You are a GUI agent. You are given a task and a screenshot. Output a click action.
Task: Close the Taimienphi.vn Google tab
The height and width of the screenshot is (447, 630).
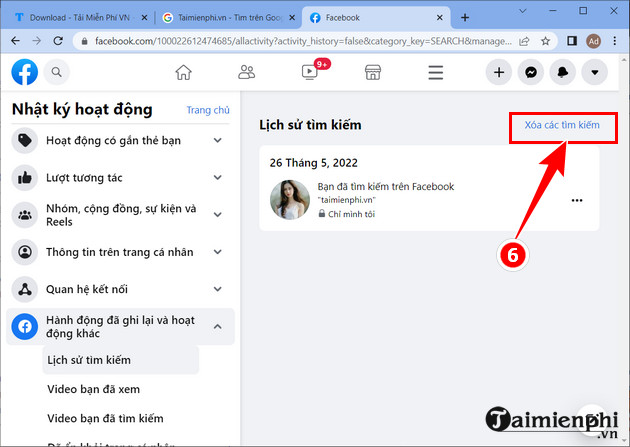292,18
